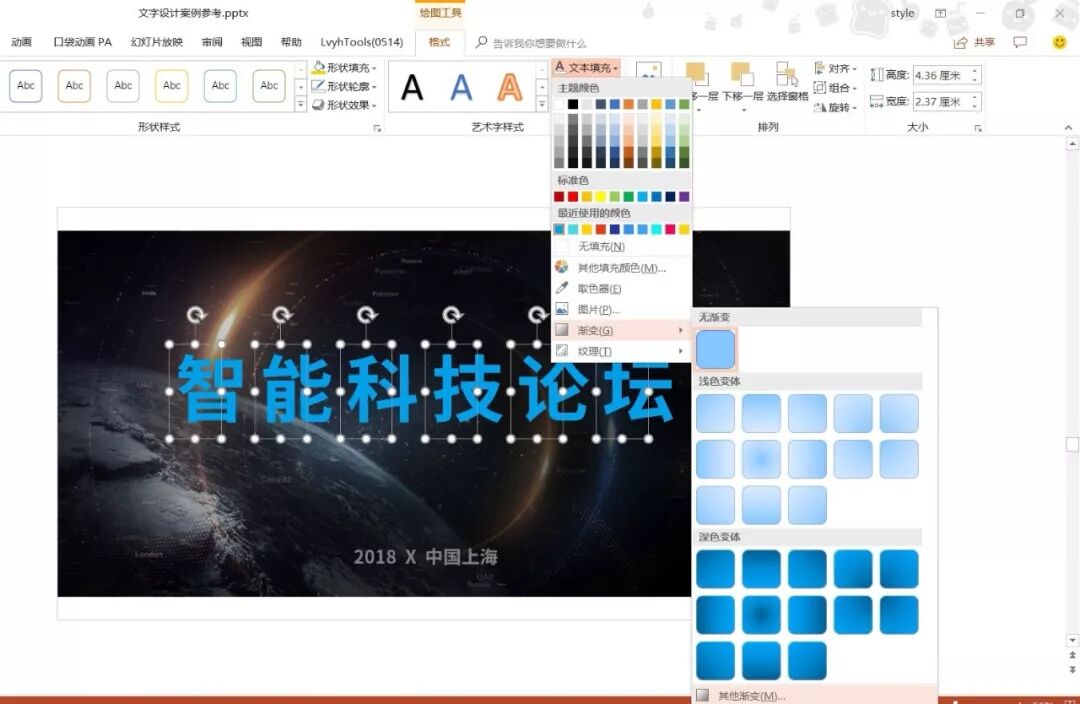Open the 视图 tab
This screenshot has height=704, width=1080.
click(251, 42)
